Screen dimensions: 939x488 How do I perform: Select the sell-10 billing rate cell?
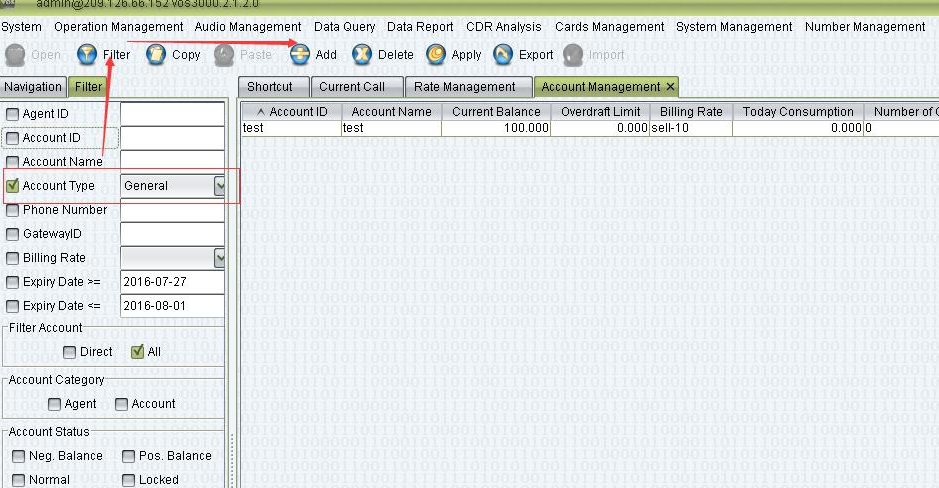pyautogui.click(x=691, y=128)
